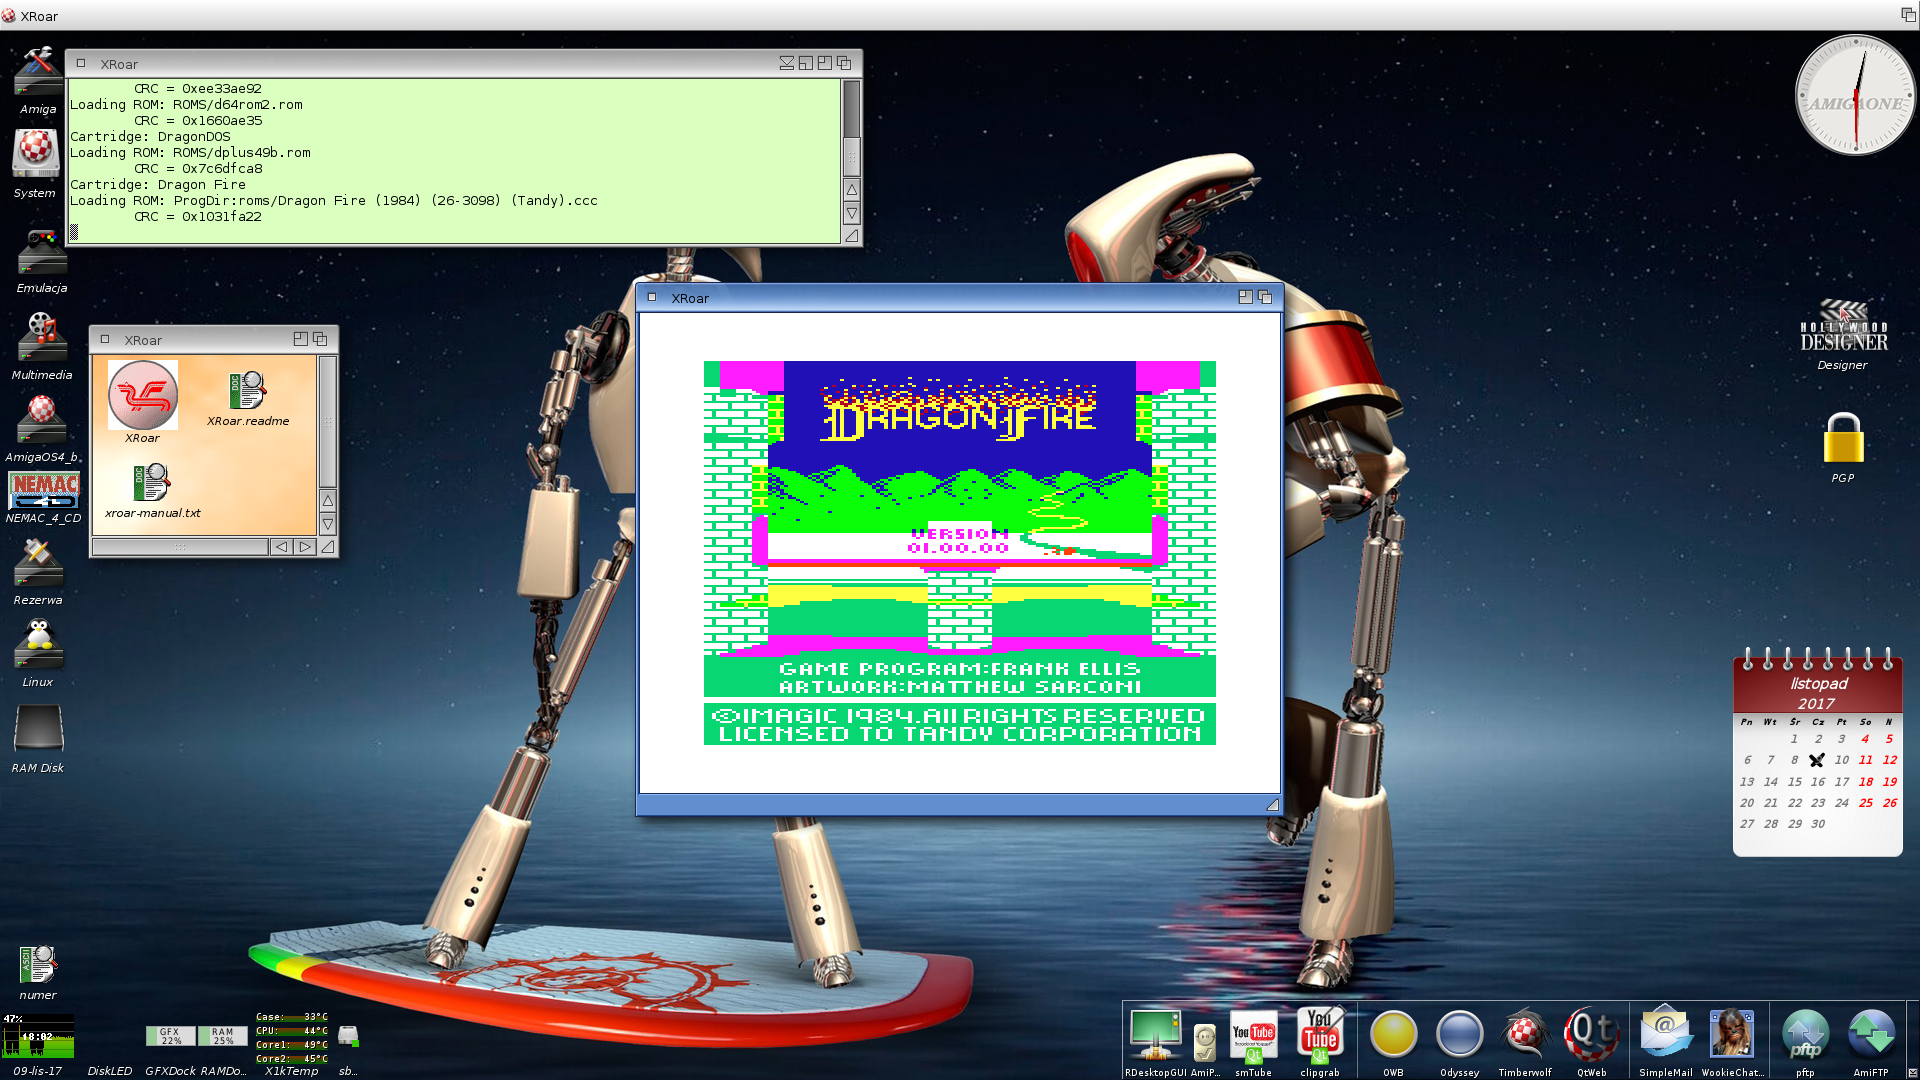
Task: Select the Multimedia drive icon
Action: point(42,338)
